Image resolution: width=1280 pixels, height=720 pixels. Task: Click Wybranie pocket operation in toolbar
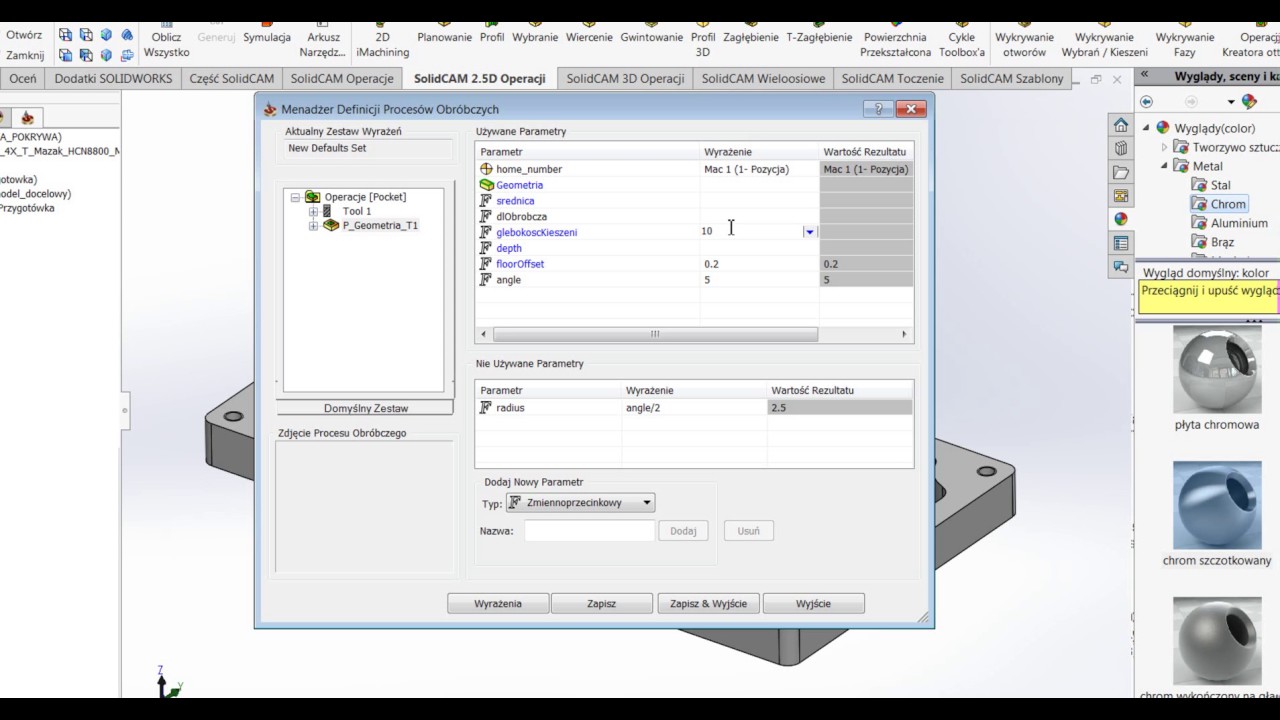pyautogui.click(x=535, y=31)
